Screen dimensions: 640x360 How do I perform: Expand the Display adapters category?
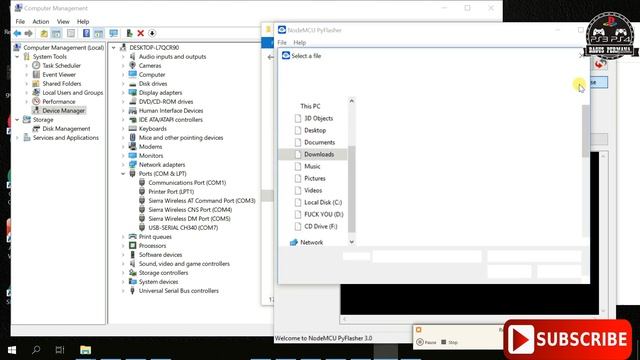(x=123, y=93)
